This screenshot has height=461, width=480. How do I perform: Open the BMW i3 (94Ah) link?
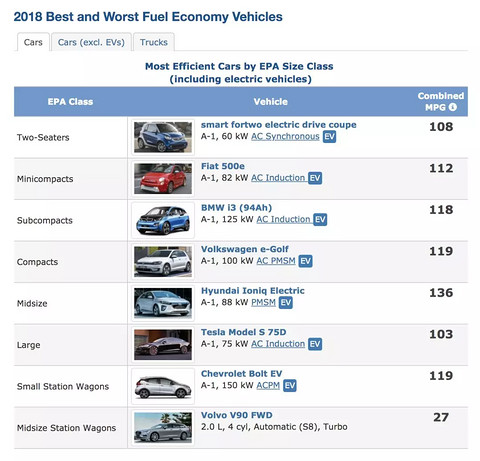click(x=236, y=208)
